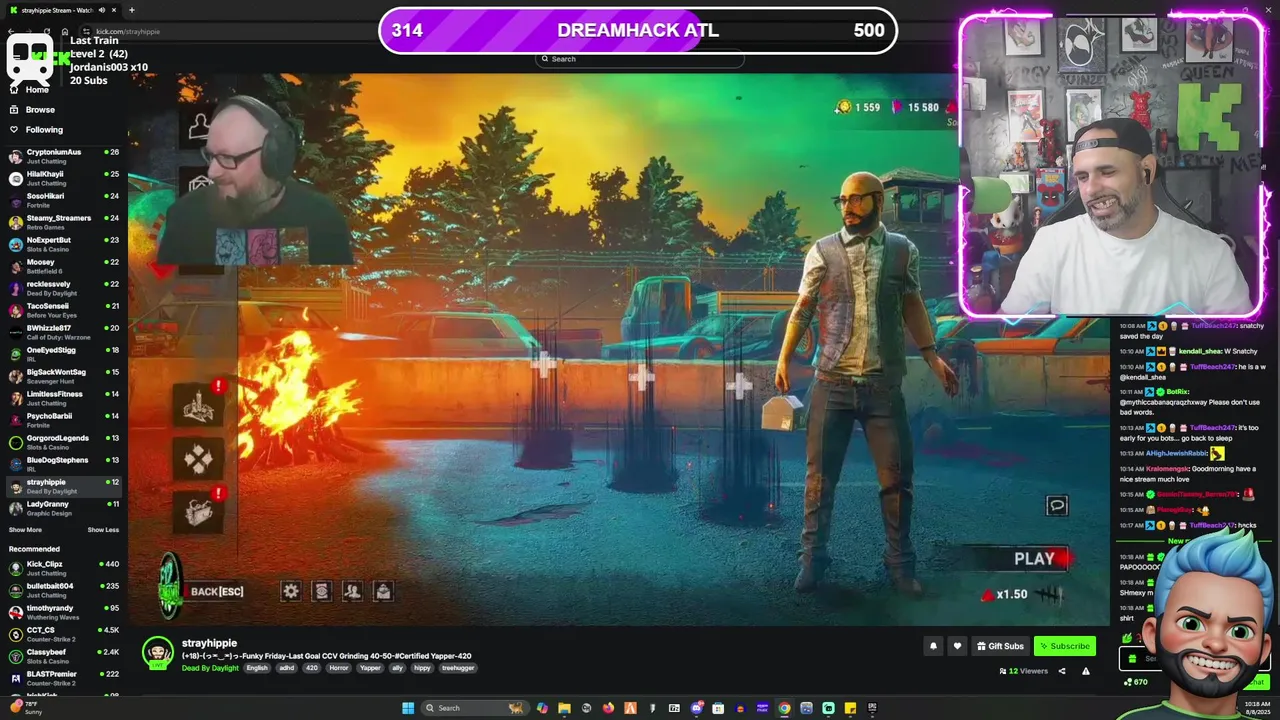Open File Explorer from the taskbar
Viewport: 1280px width, 720px height.
point(564,708)
